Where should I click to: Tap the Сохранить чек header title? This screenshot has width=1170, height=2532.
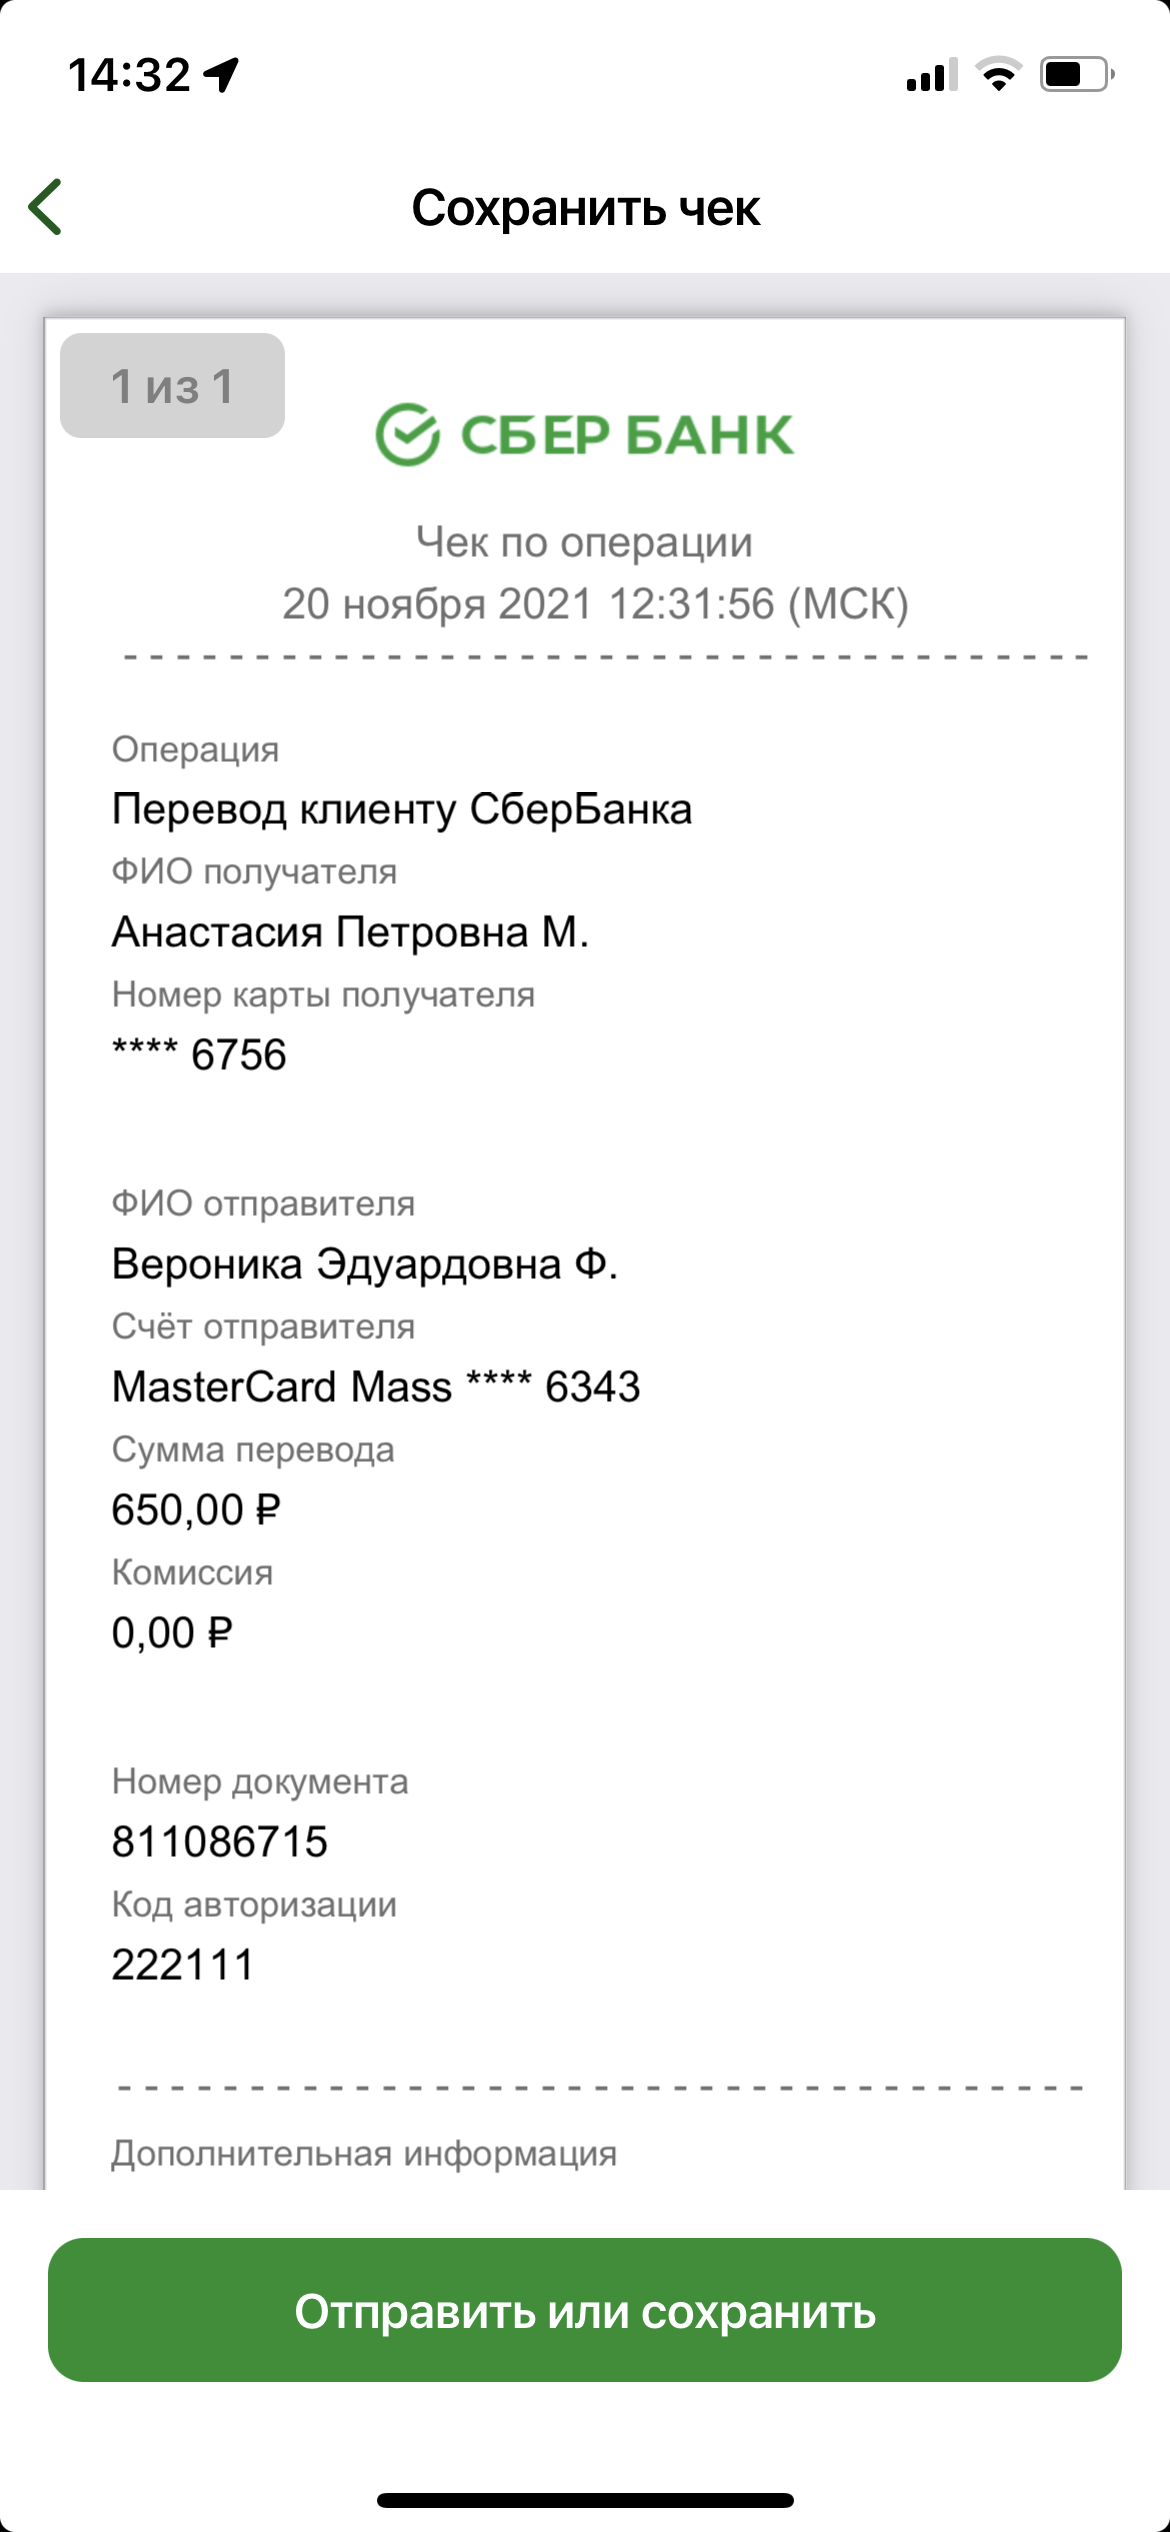pos(586,208)
